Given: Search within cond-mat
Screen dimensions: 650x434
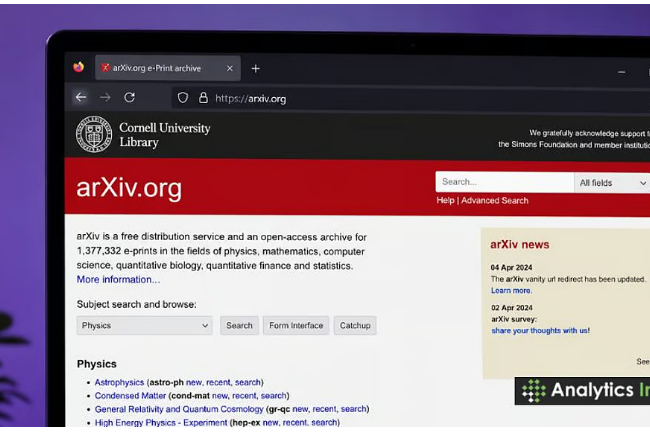Looking at the screenshot, I should [274, 396].
